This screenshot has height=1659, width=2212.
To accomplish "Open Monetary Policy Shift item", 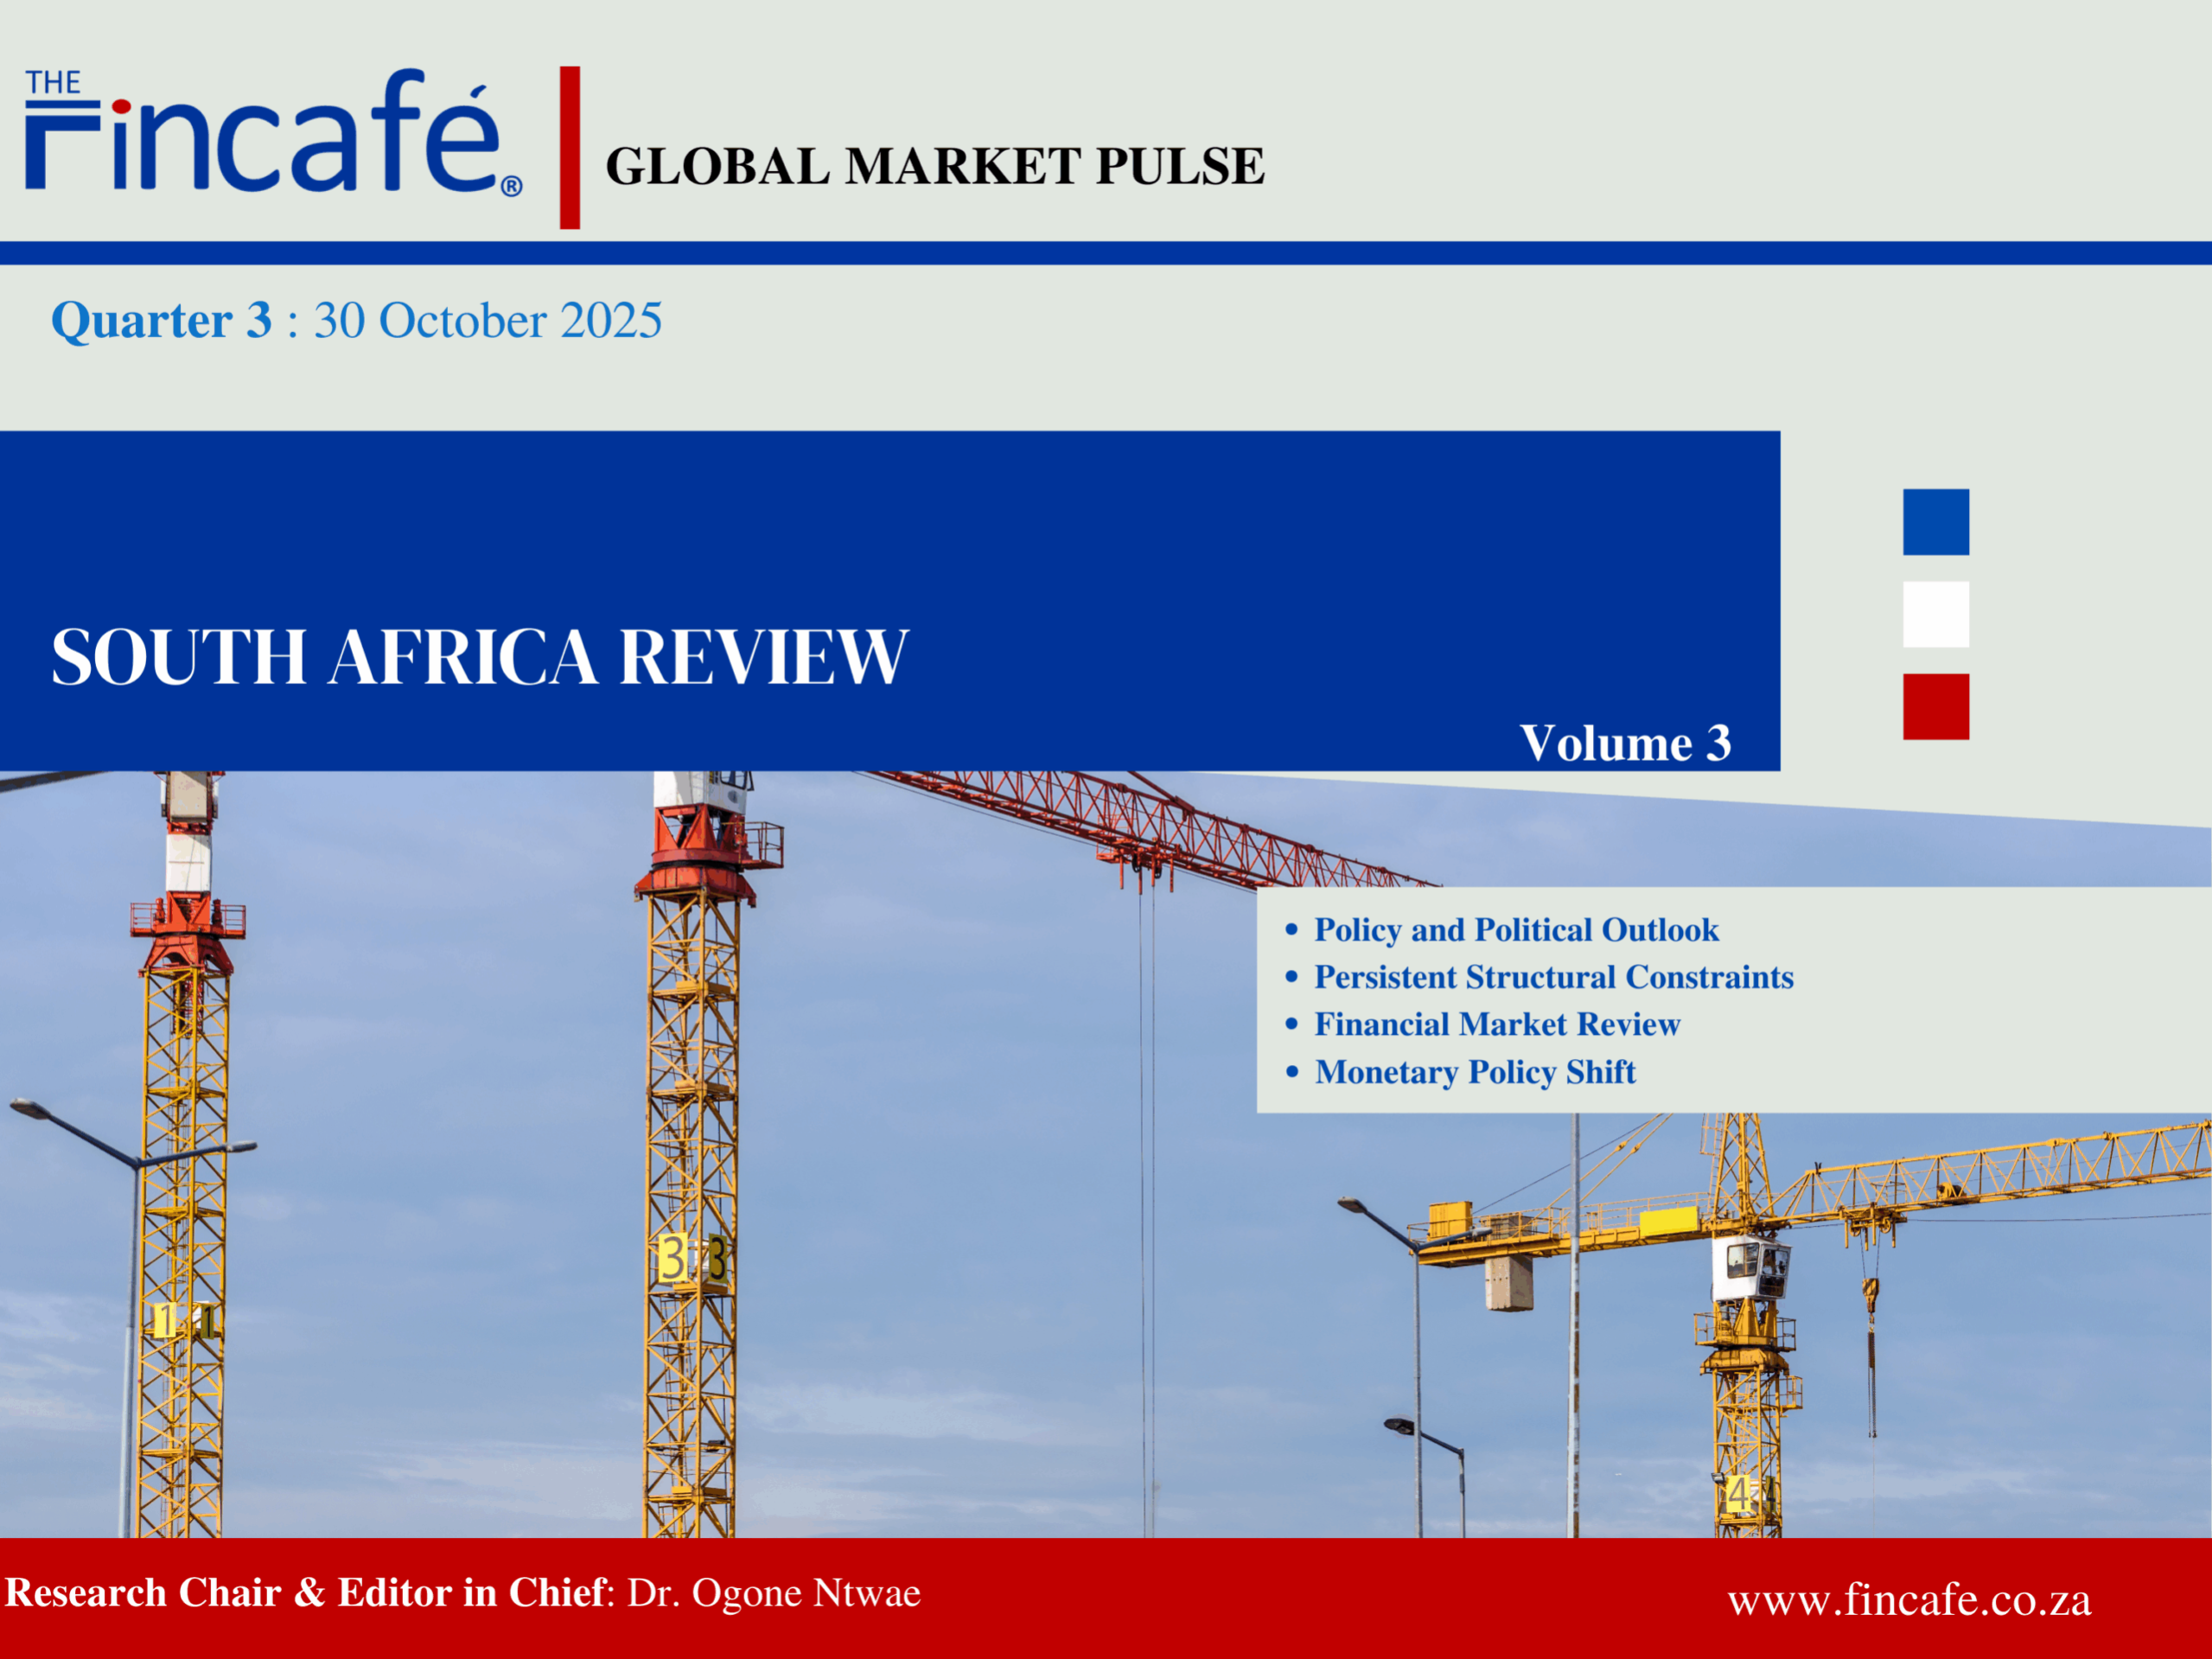I will point(1474,1072).
